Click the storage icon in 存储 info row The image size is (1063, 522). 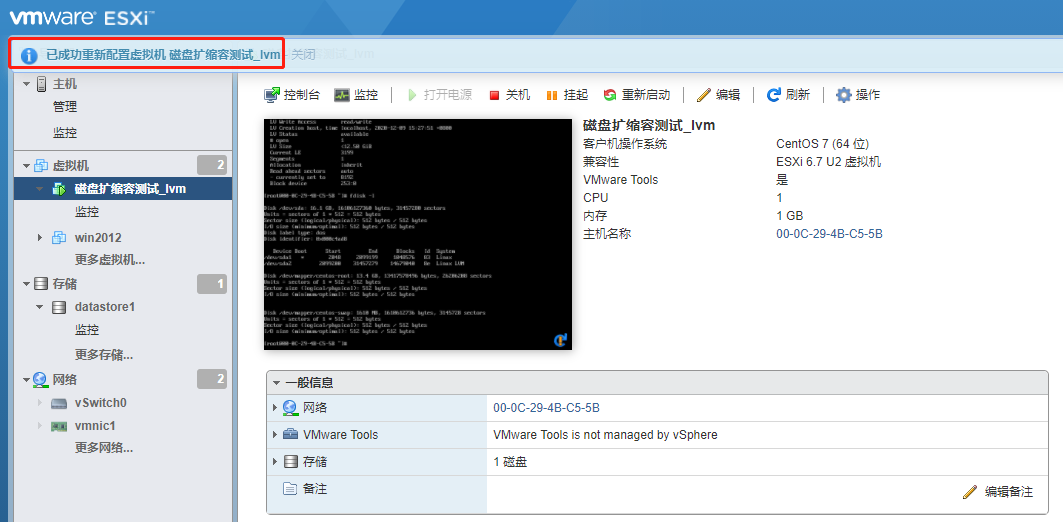point(290,462)
